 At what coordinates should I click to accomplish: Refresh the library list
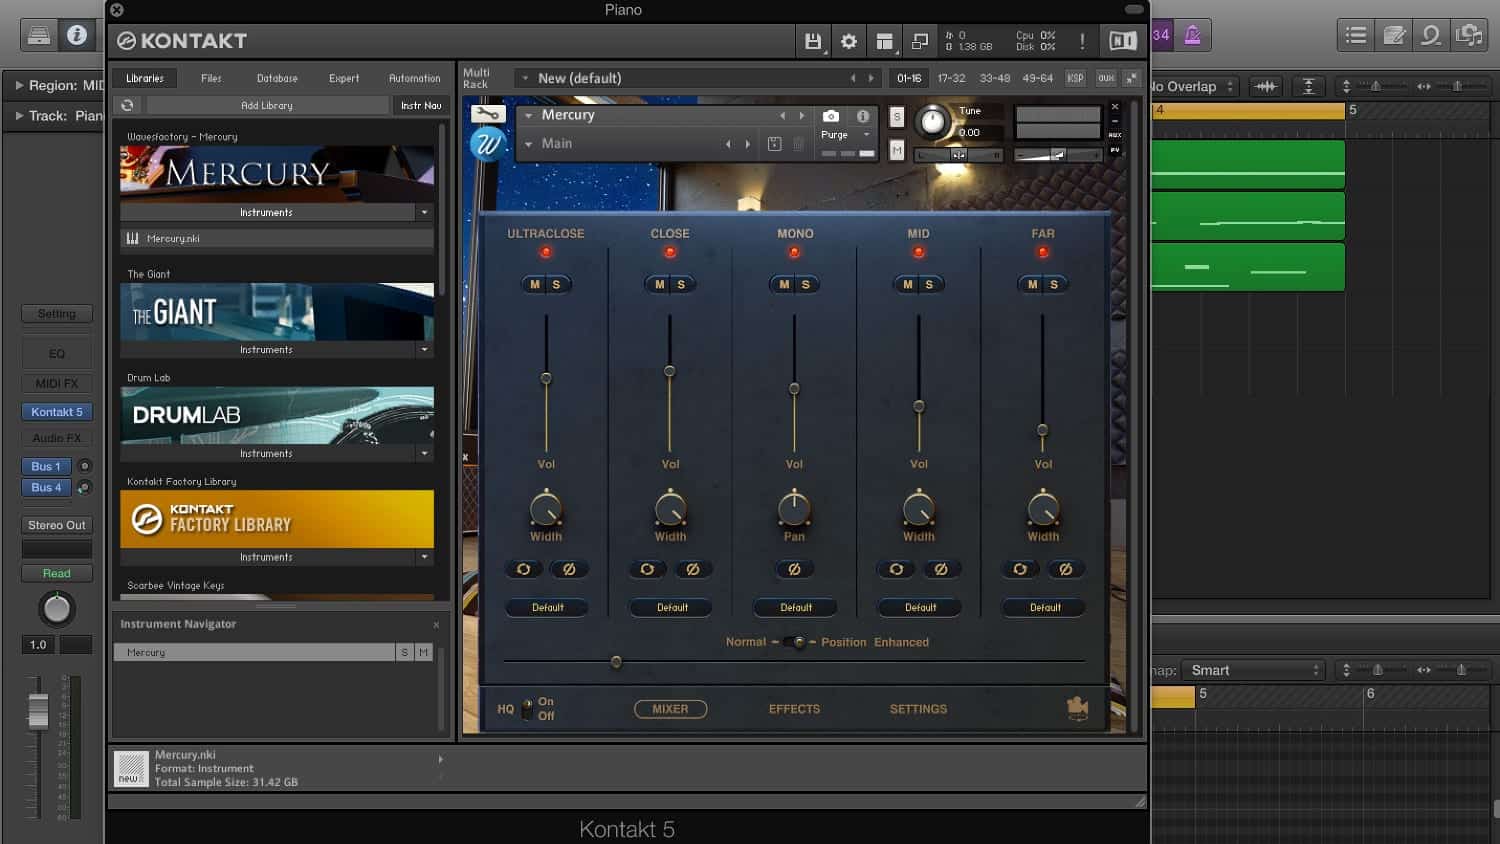(127, 105)
